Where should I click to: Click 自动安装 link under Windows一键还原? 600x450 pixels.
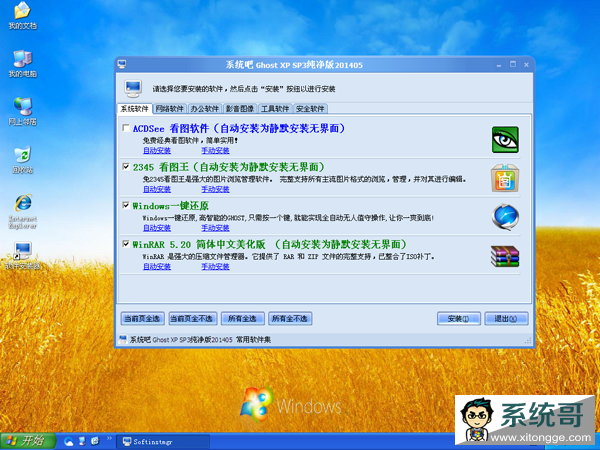pos(157,228)
